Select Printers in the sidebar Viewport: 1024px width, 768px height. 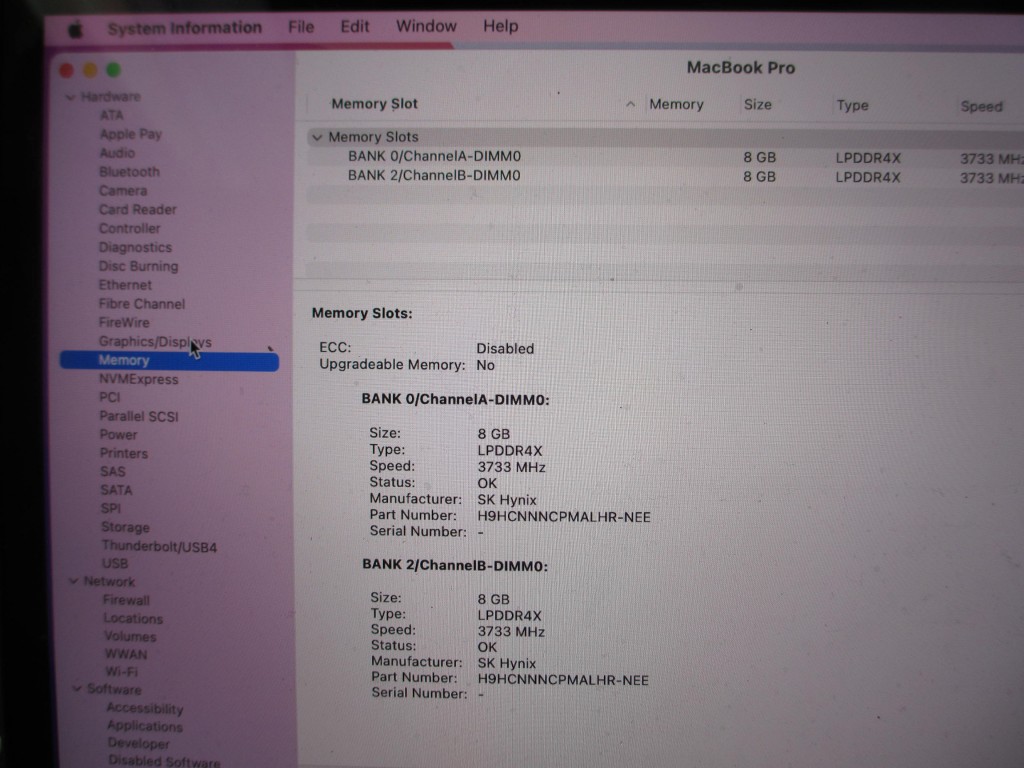coord(123,453)
